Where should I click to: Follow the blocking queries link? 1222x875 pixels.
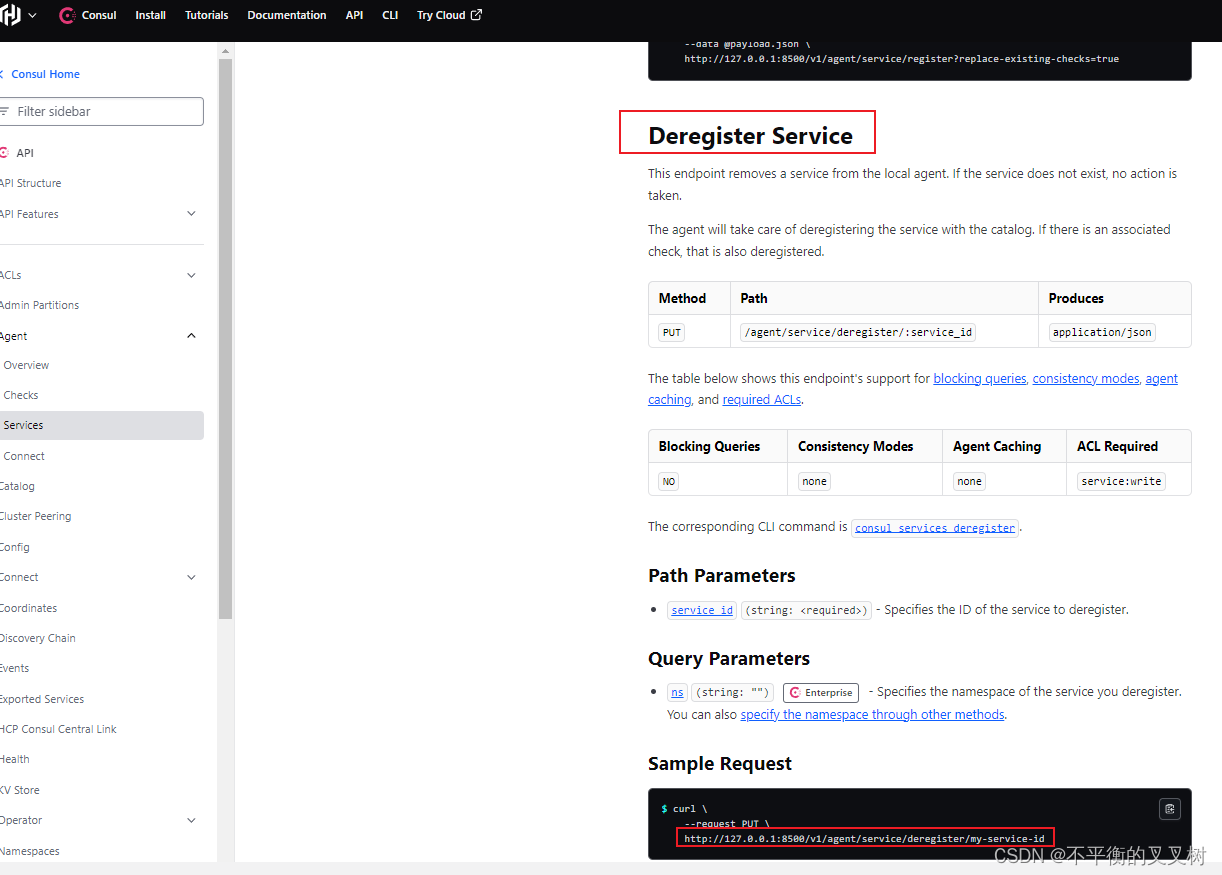click(980, 378)
